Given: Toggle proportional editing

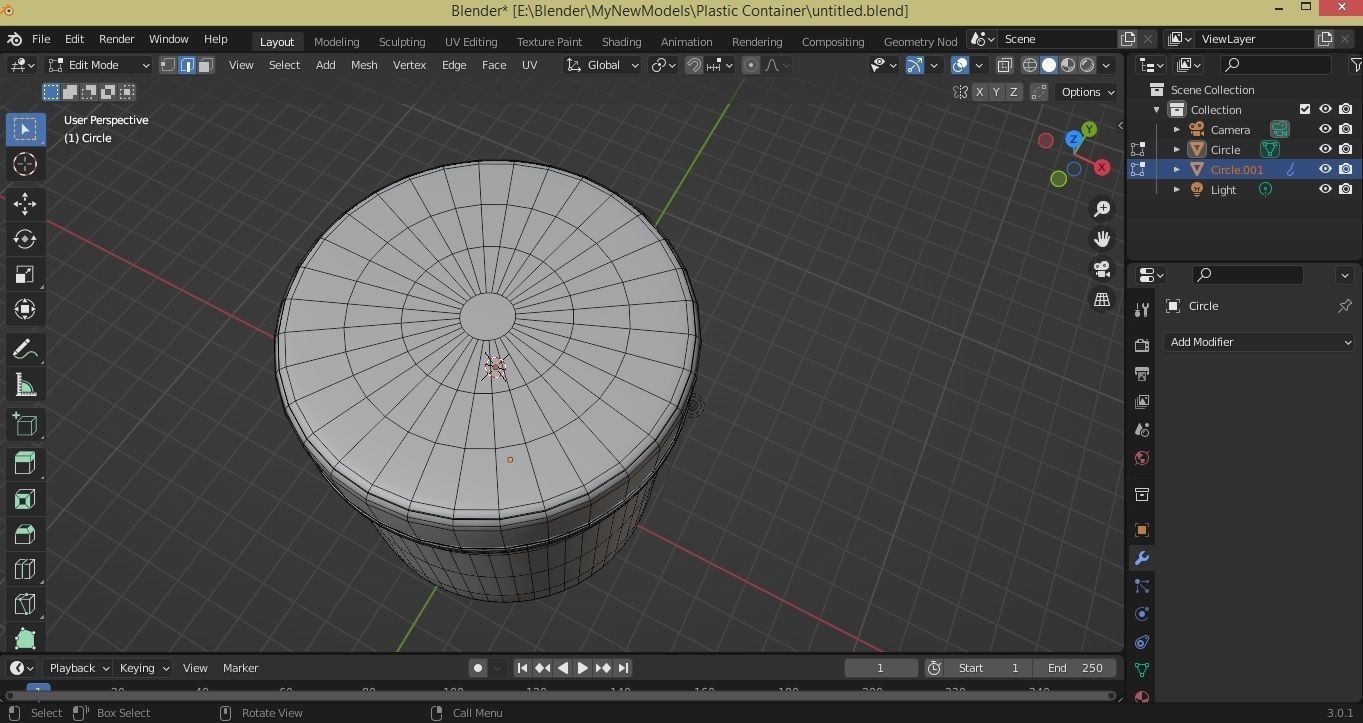Looking at the screenshot, I should [x=751, y=65].
